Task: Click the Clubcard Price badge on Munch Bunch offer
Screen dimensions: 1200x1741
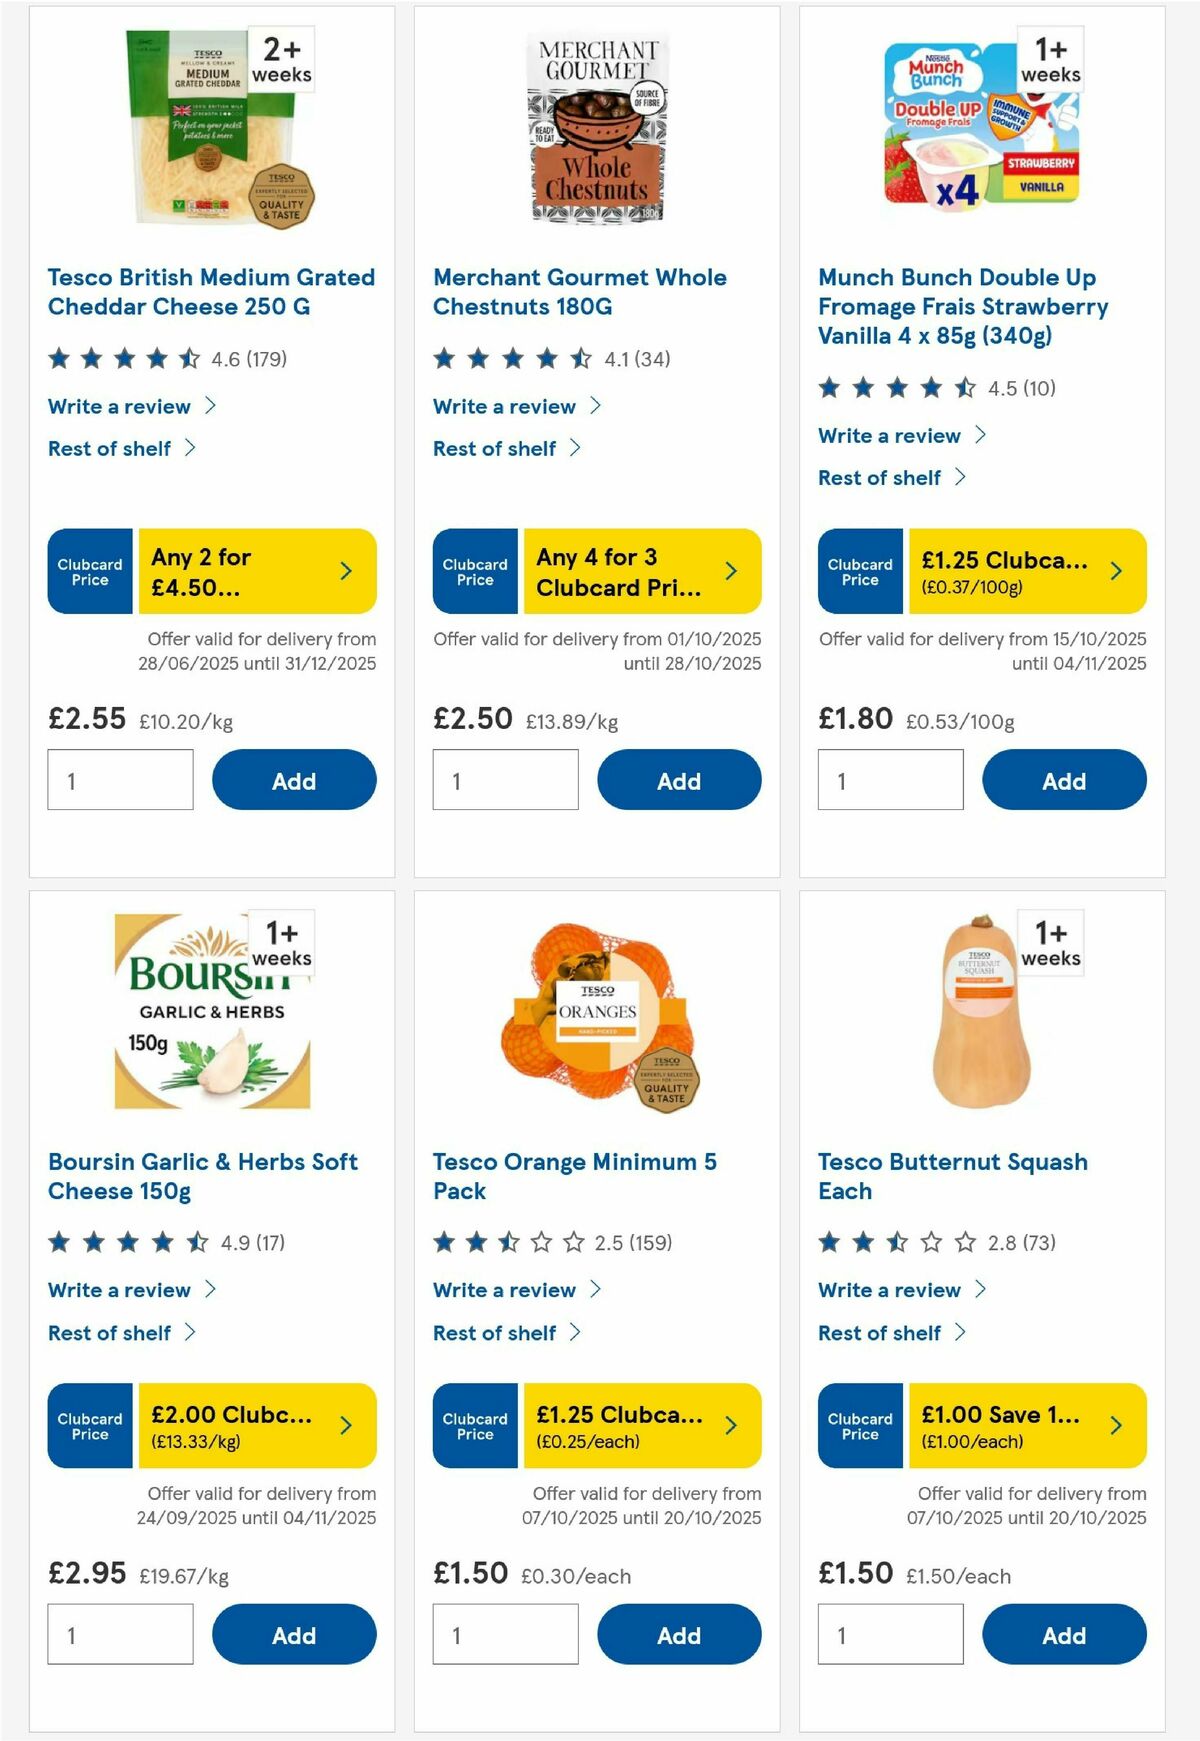Action: tap(859, 571)
